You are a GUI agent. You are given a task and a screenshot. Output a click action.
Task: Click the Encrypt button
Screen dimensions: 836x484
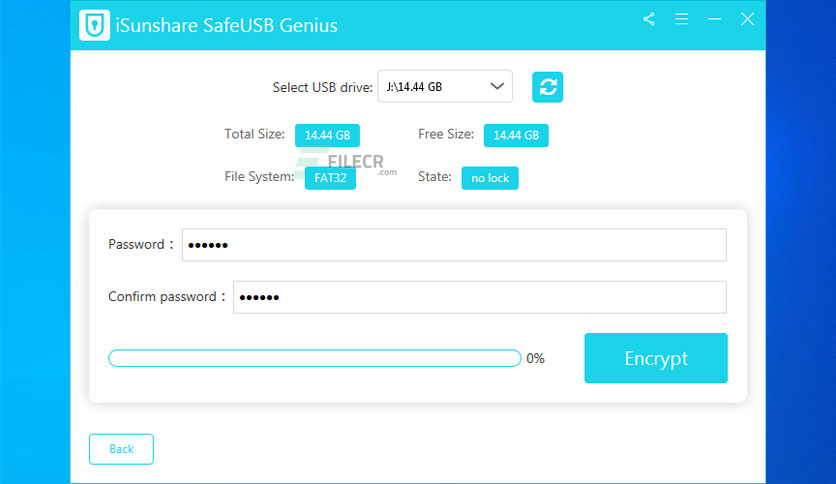(x=656, y=358)
